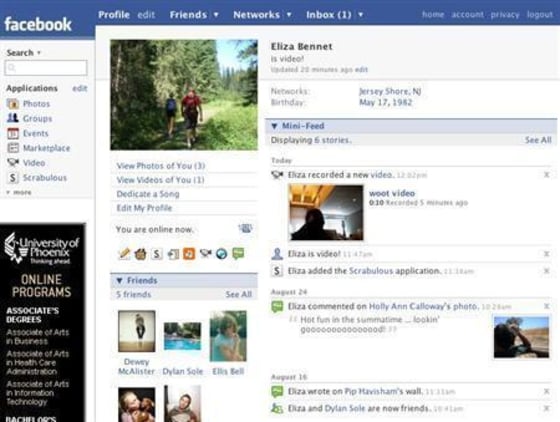Click See All in Friends section
Screen dimensions: 560x422
[x=239, y=294]
